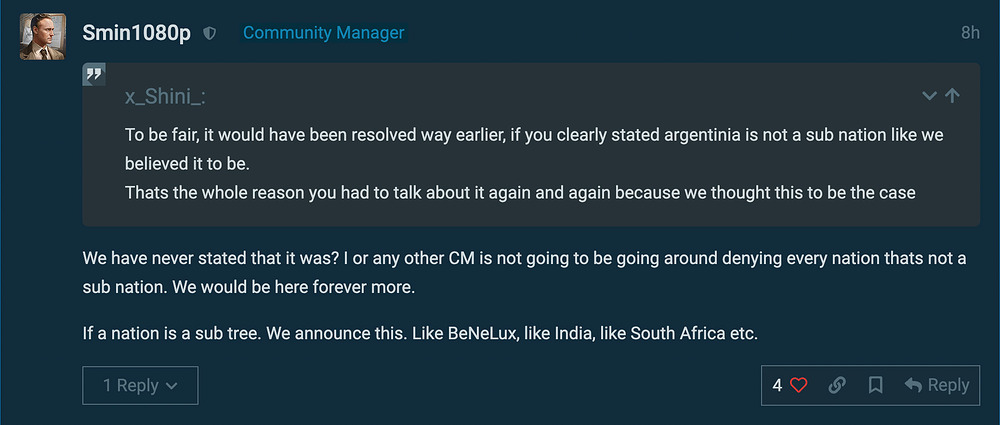
Task: Click the chevron inside 1 Reply button
Action: point(172,385)
